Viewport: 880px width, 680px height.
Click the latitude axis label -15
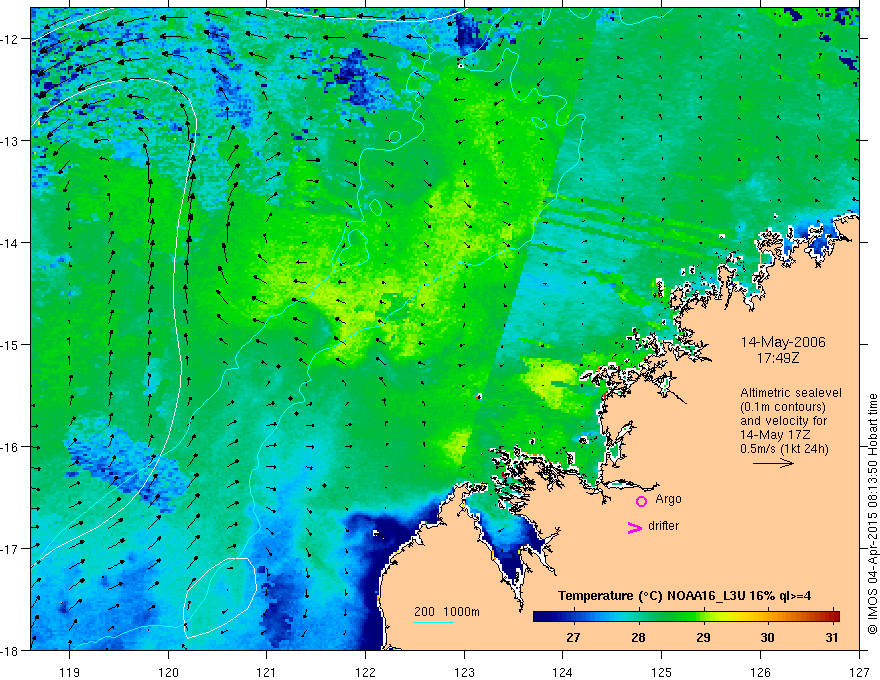10,344
